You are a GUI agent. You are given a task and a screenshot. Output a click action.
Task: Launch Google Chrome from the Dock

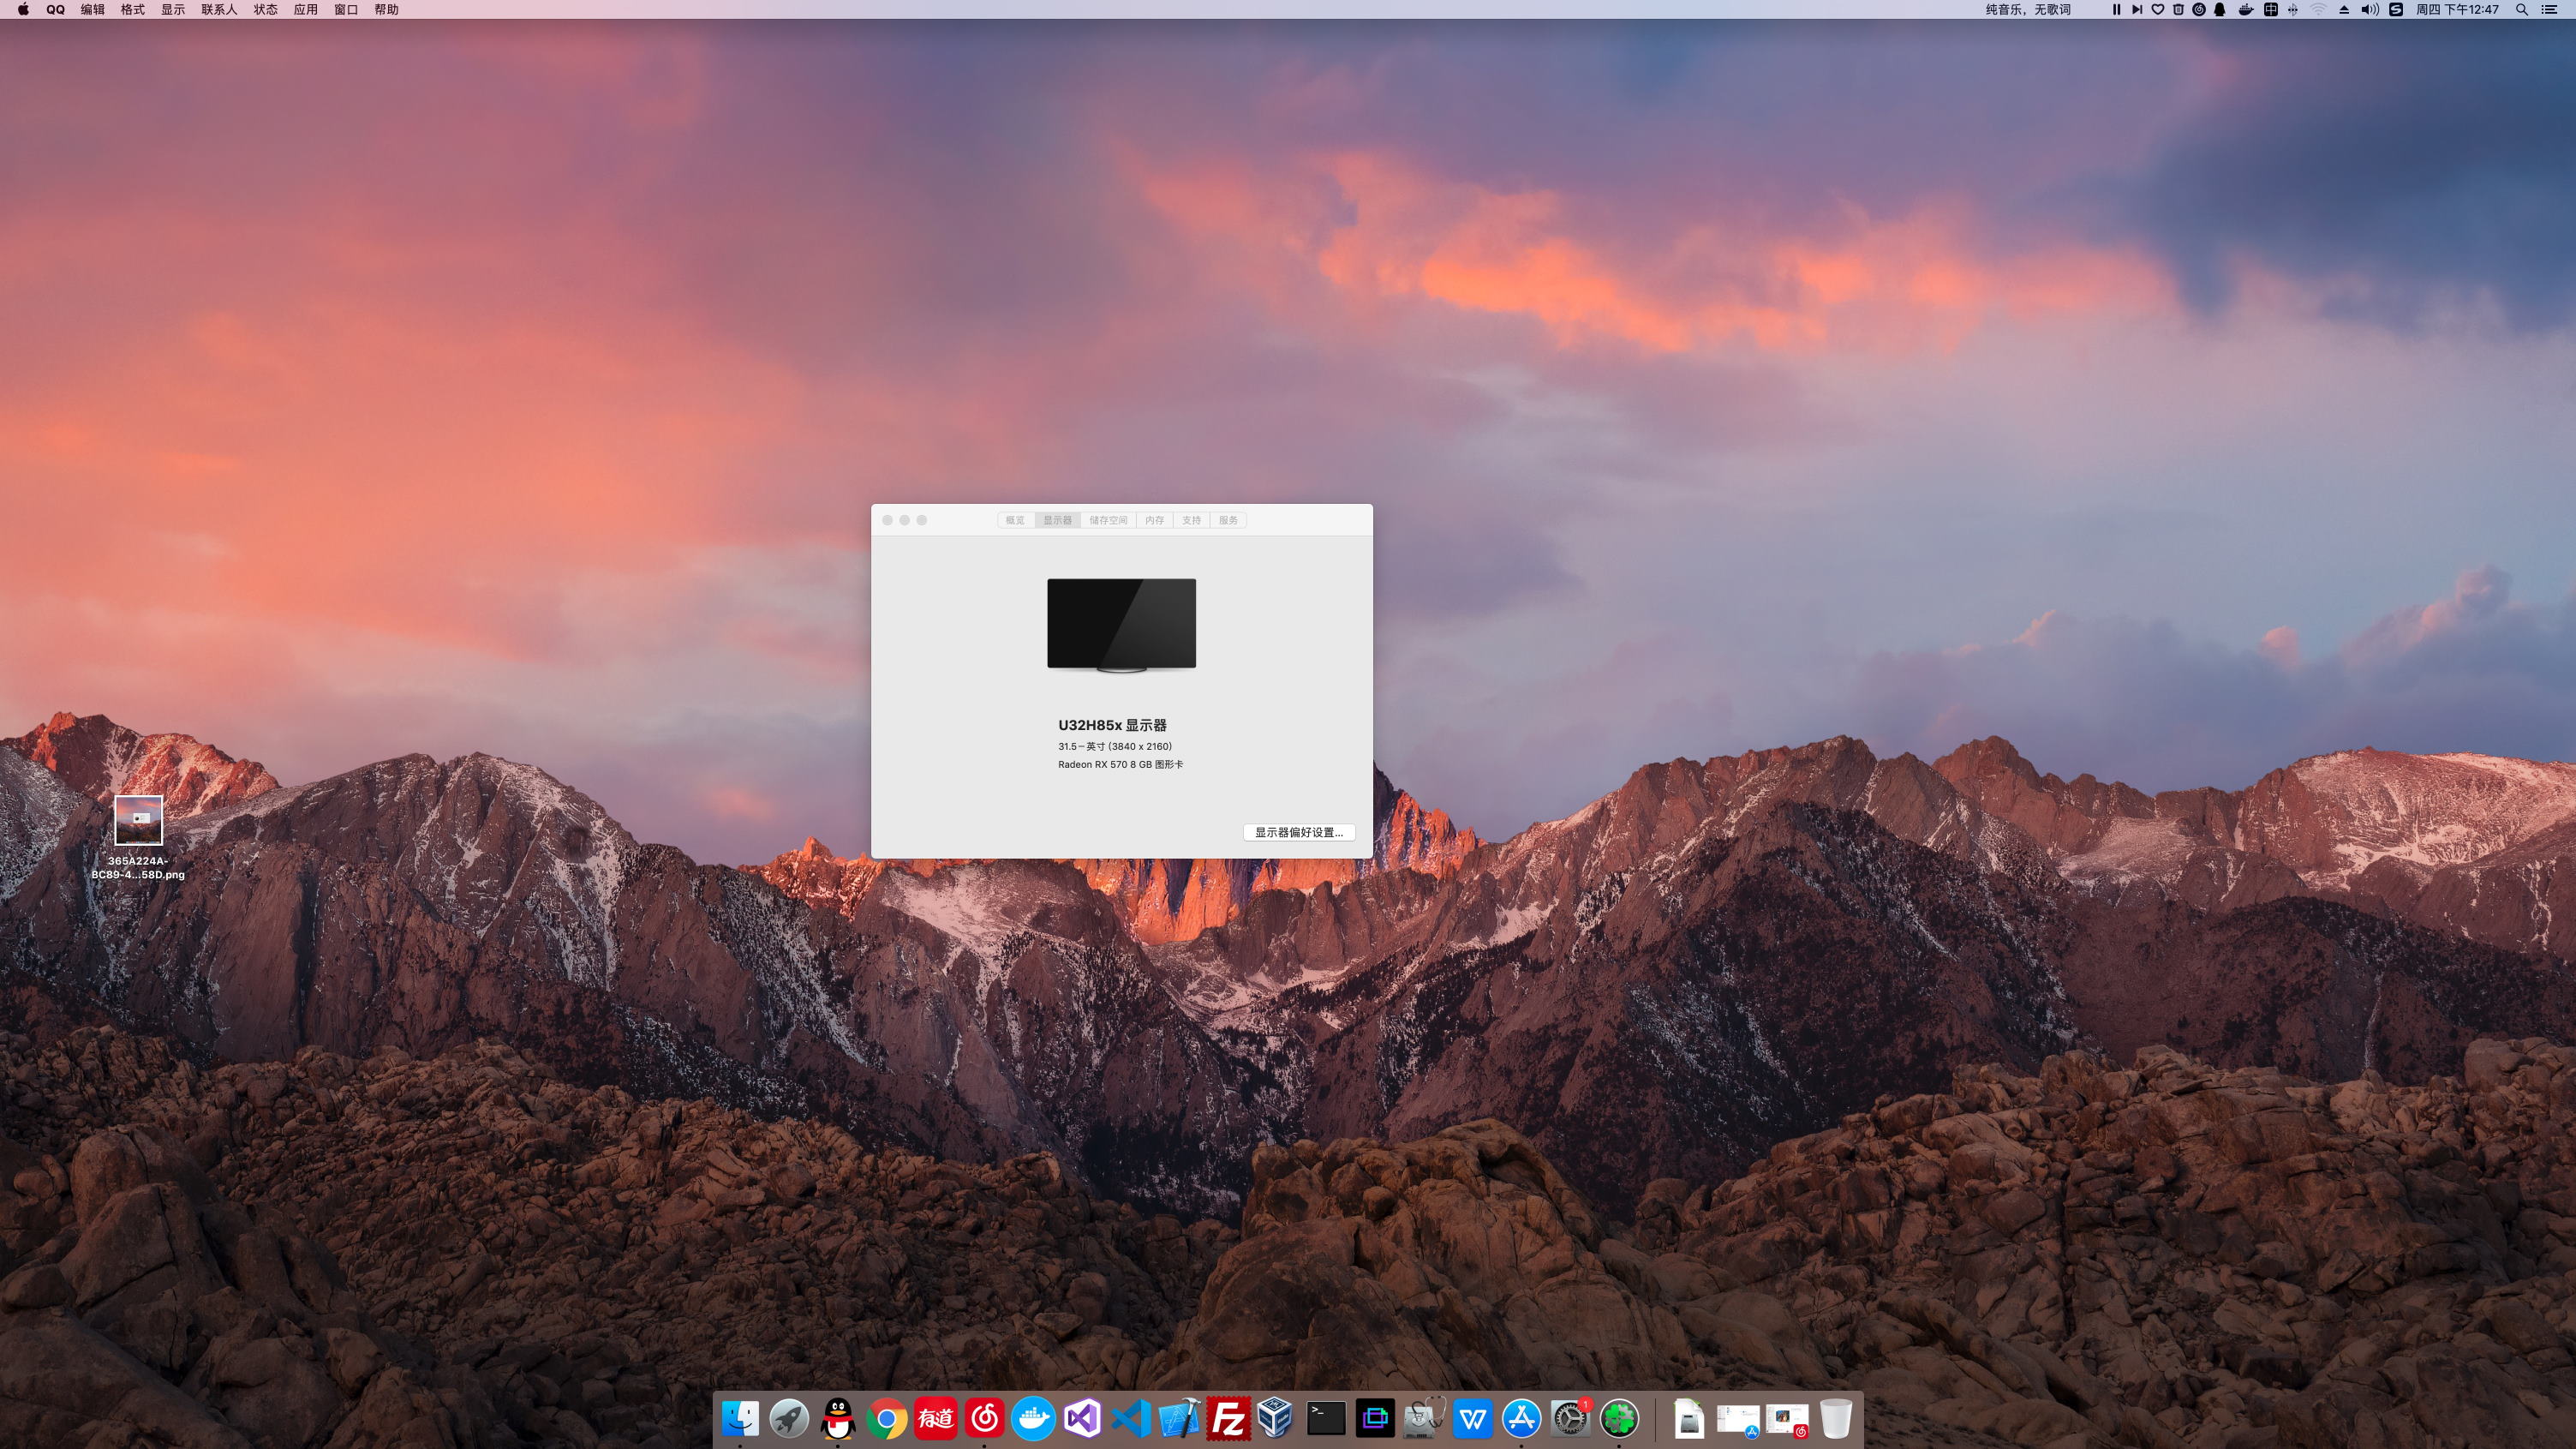tap(886, 1418)
